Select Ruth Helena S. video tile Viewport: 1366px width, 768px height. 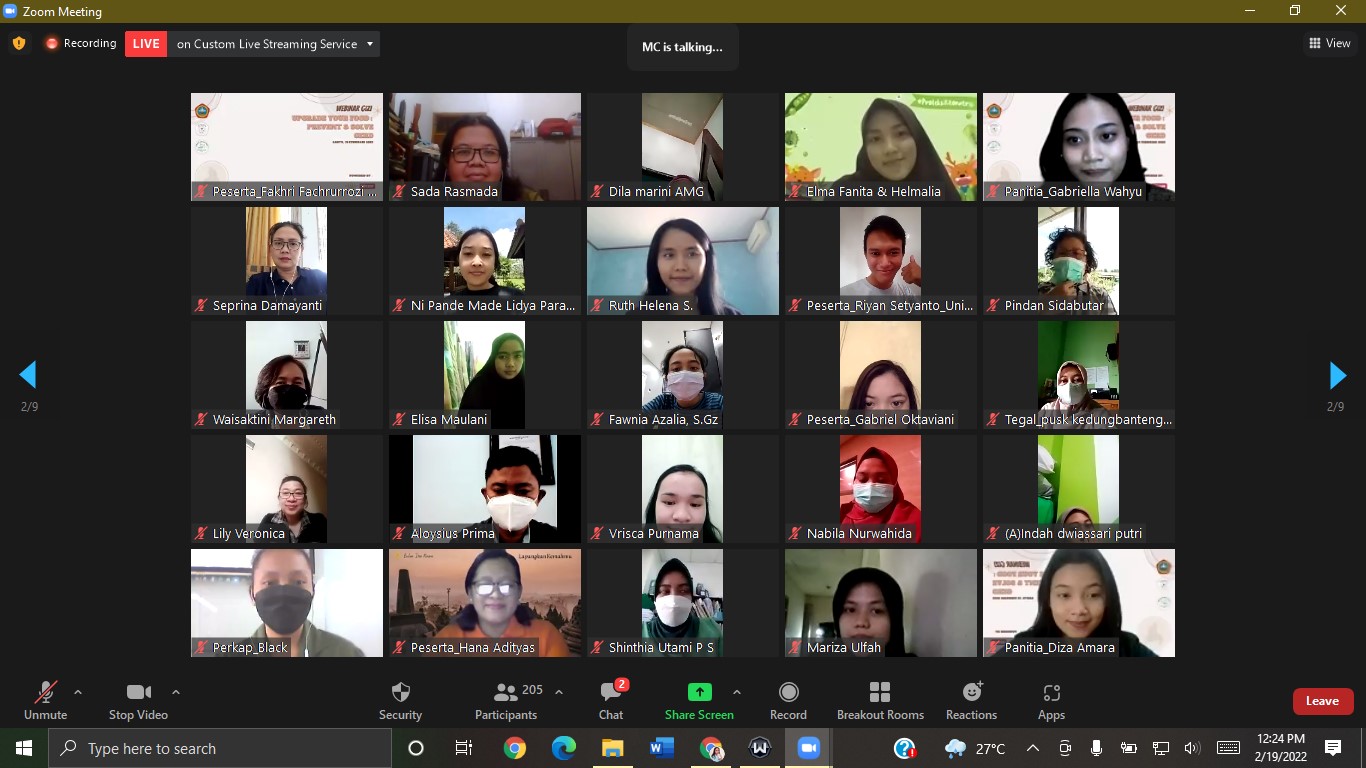pyautogui.click(x=682, y=261)
